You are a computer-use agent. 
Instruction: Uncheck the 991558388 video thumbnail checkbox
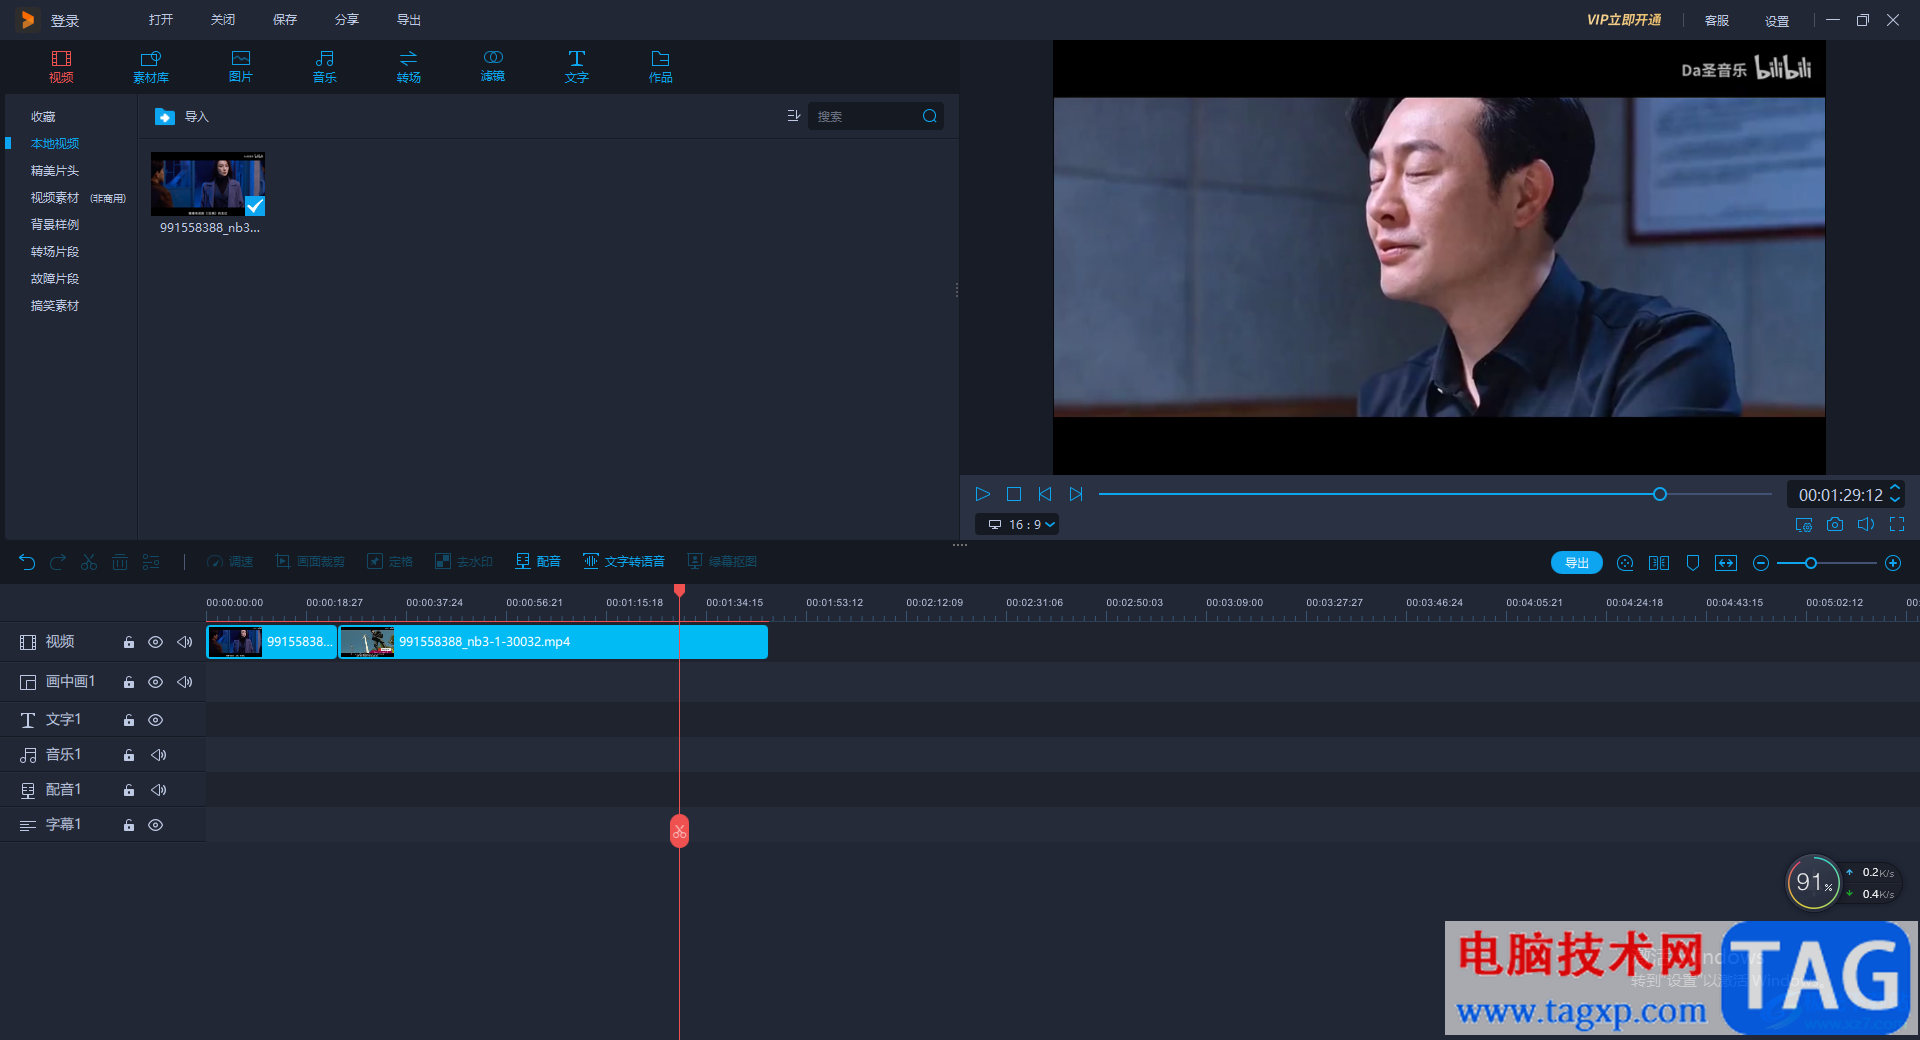point(255,206)
